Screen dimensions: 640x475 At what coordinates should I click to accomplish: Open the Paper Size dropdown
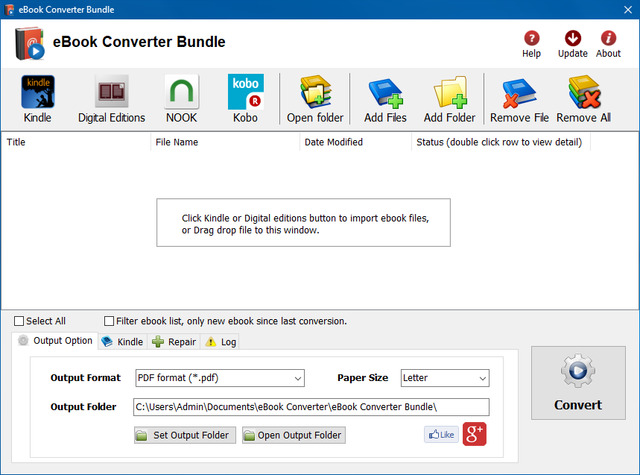point(444,378)
